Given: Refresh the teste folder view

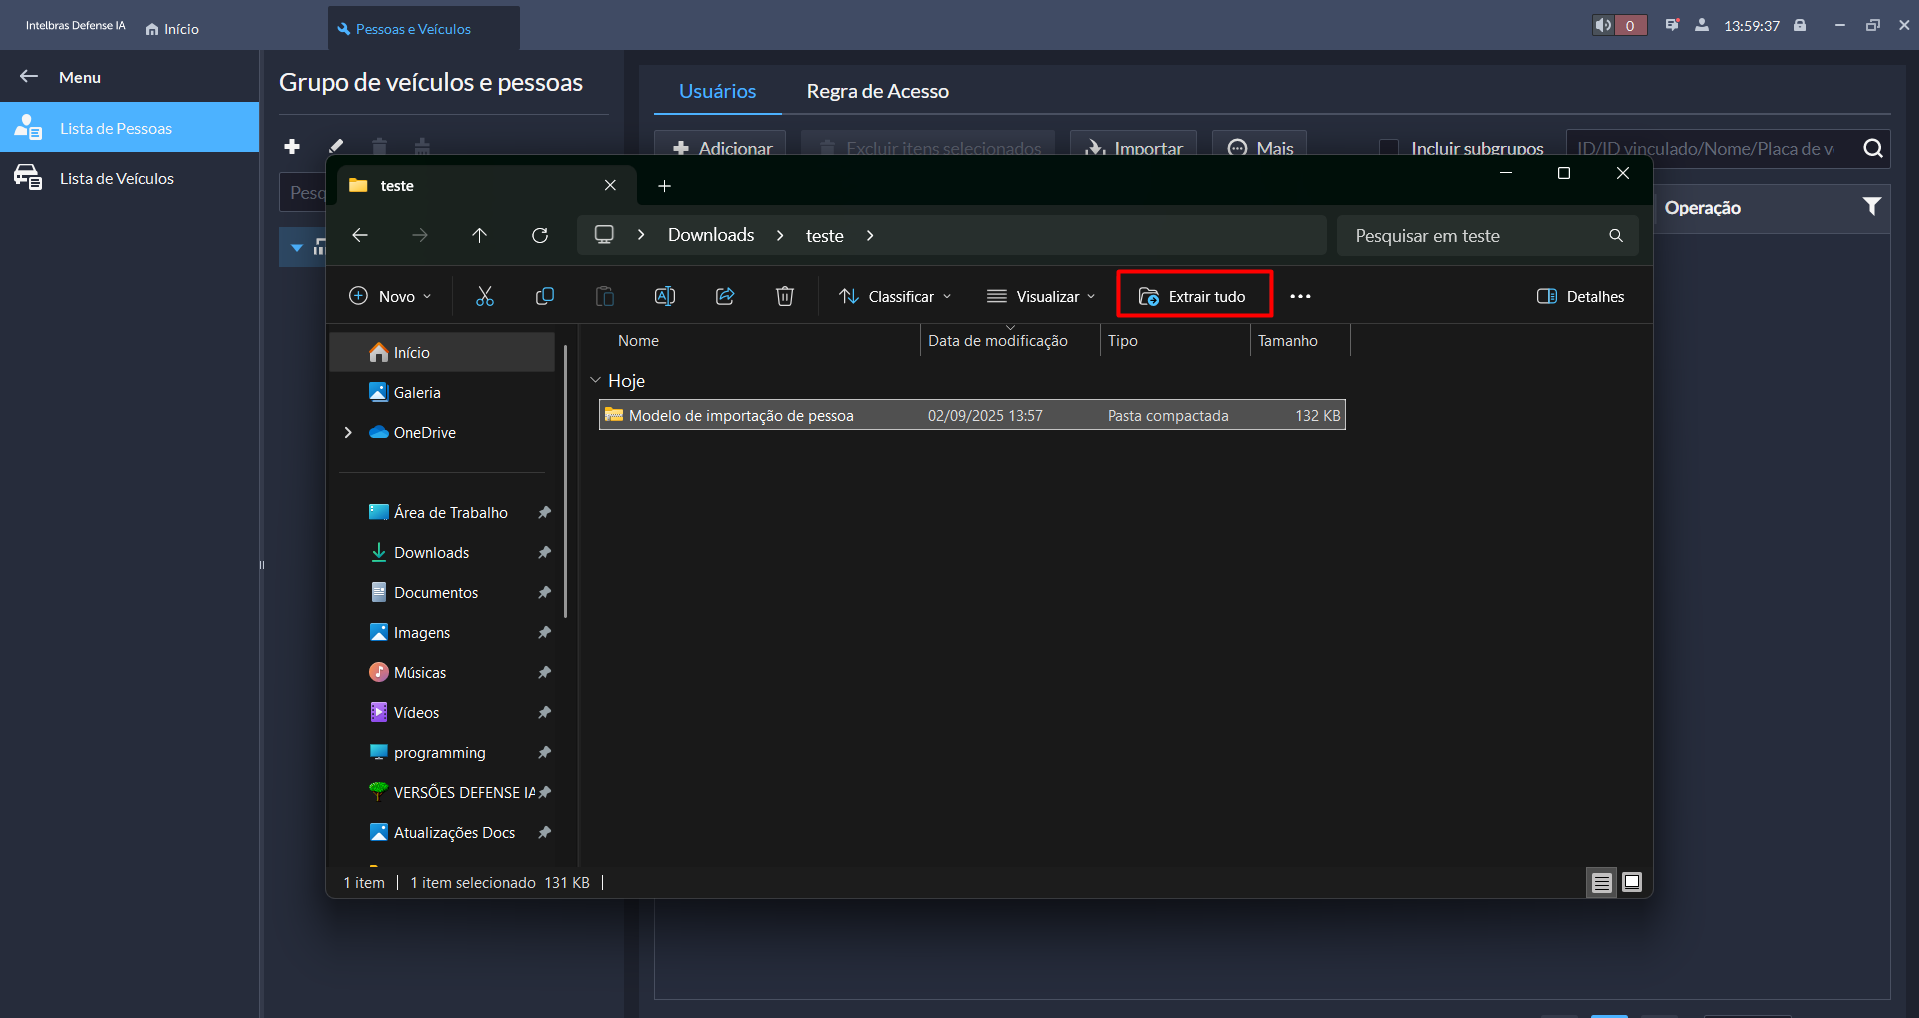Looking at the screenshot, I should (540, 235).
